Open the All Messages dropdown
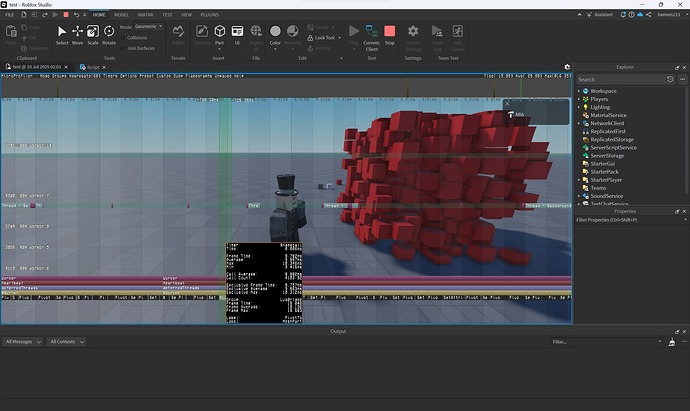Image resolution: width=690 pixels, height=411 pixels. (22, 342)
